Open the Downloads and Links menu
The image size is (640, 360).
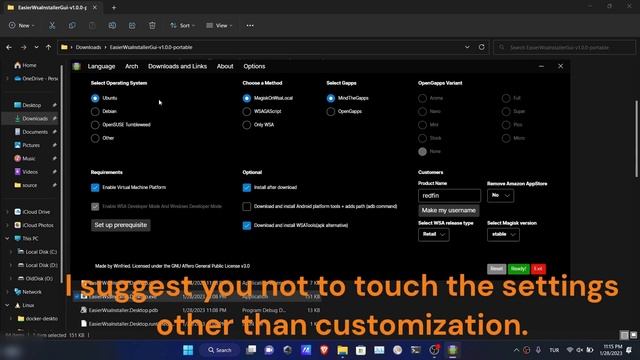pos(178,66)
